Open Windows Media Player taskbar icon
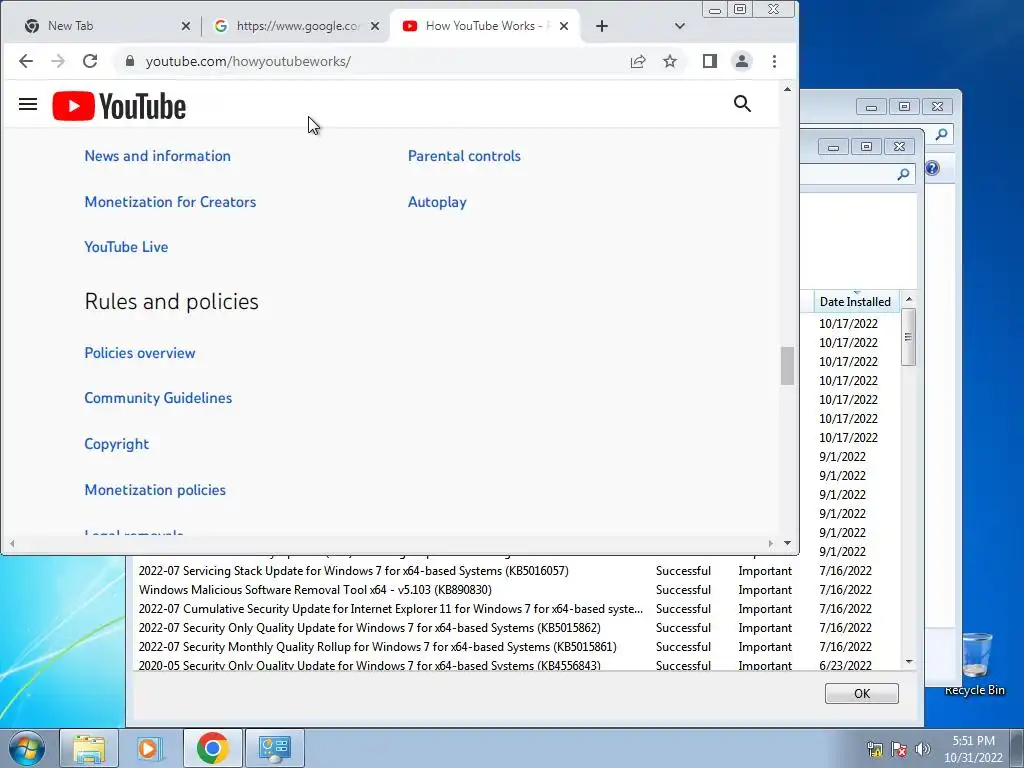 pos(149,748)
